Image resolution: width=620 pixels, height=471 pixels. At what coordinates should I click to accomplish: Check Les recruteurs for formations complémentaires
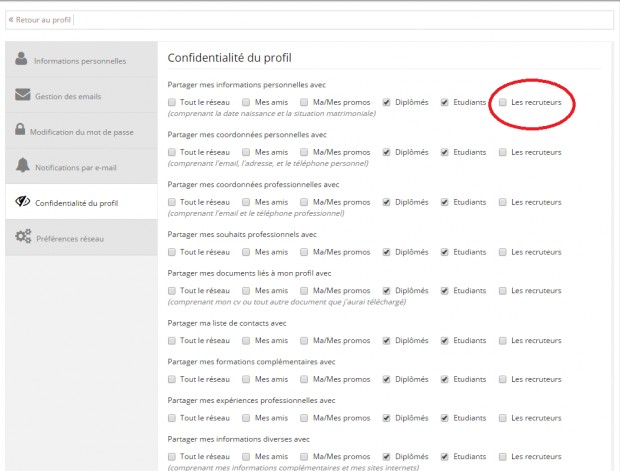point(503,379)
